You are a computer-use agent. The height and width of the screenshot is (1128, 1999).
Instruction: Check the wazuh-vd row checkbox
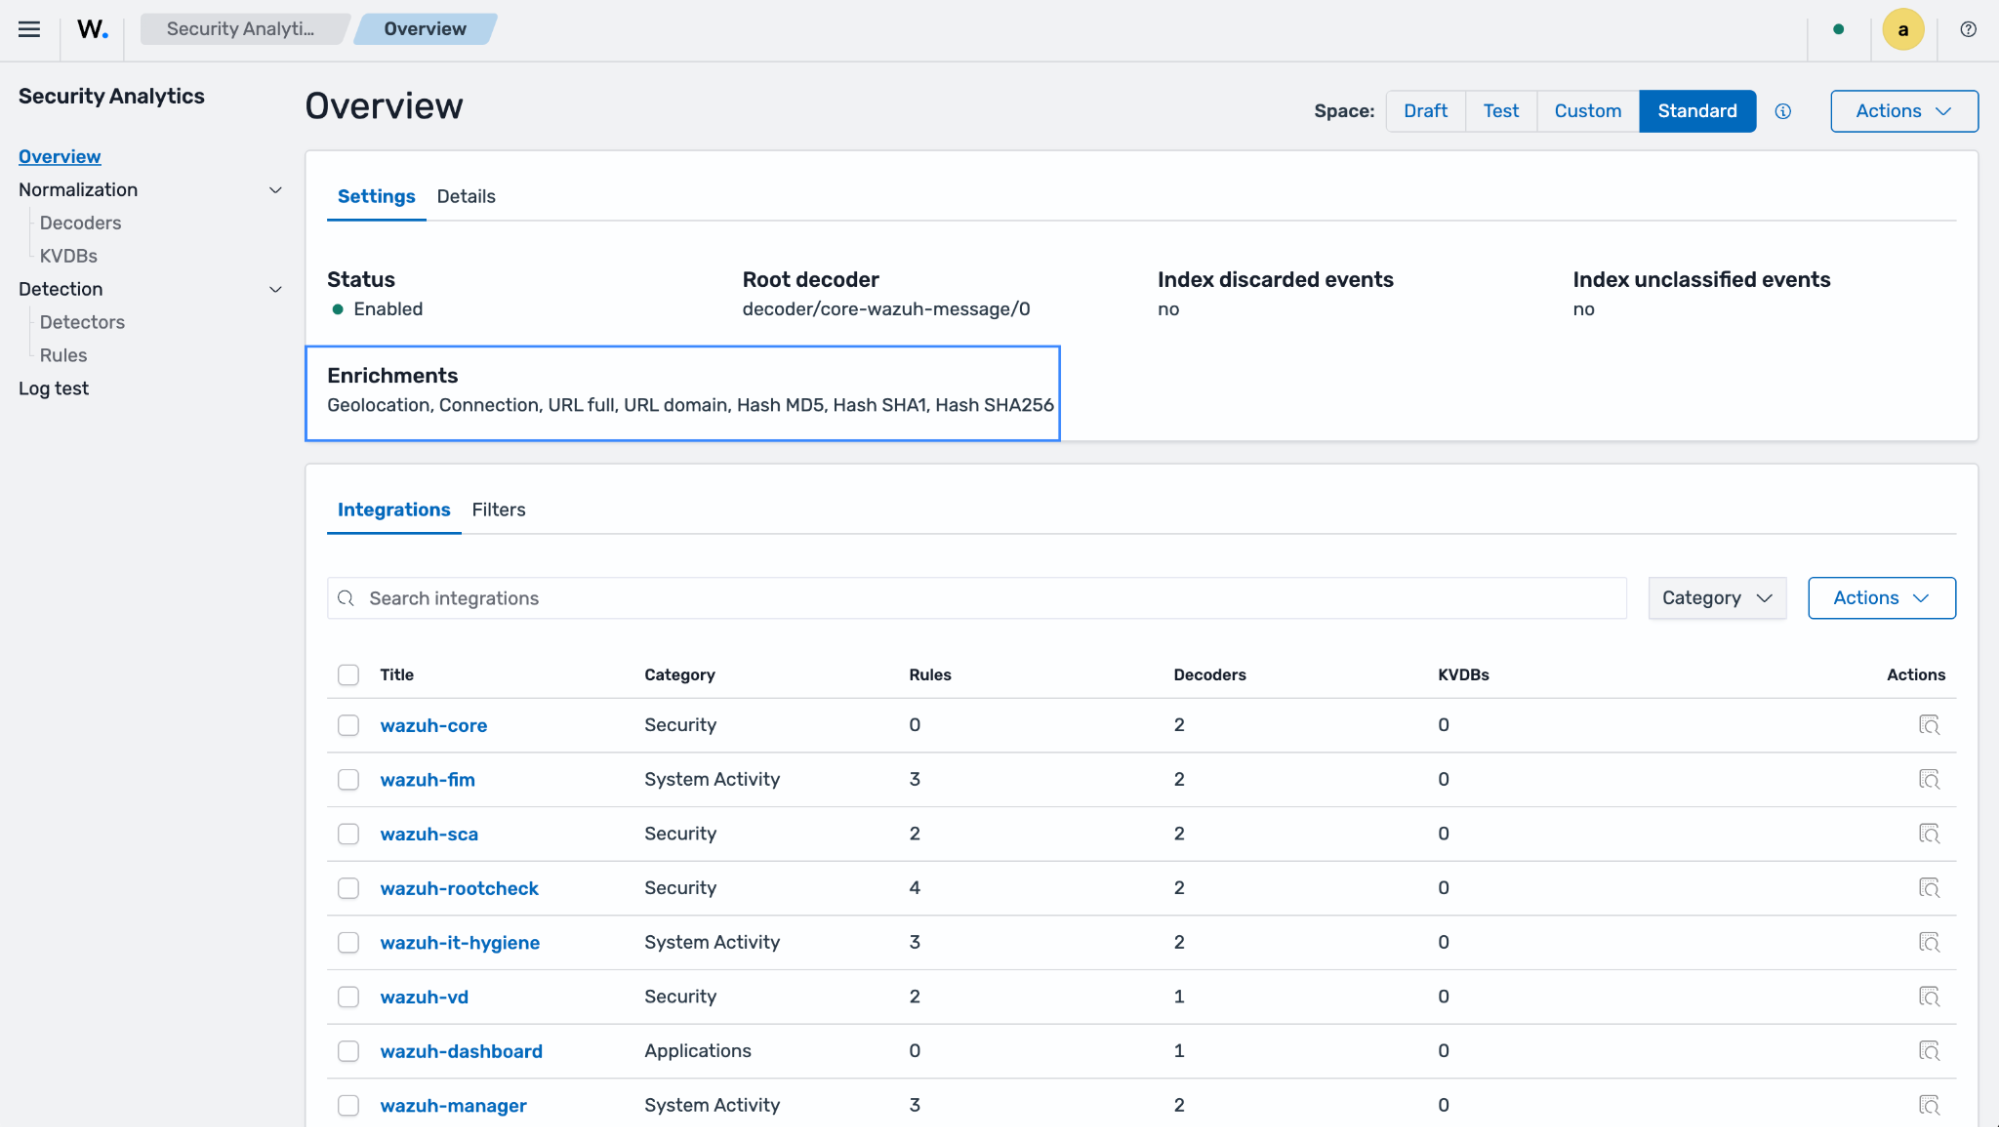[x=348, y=996]
